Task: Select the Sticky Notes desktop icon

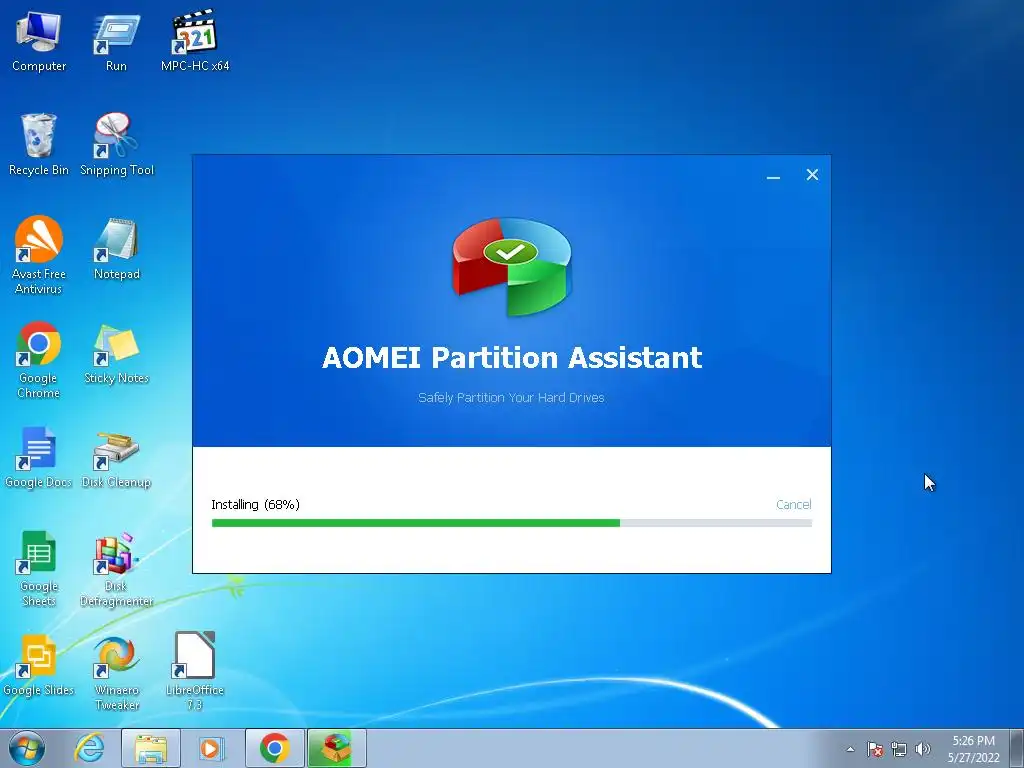Action: (x=116, y=353)
